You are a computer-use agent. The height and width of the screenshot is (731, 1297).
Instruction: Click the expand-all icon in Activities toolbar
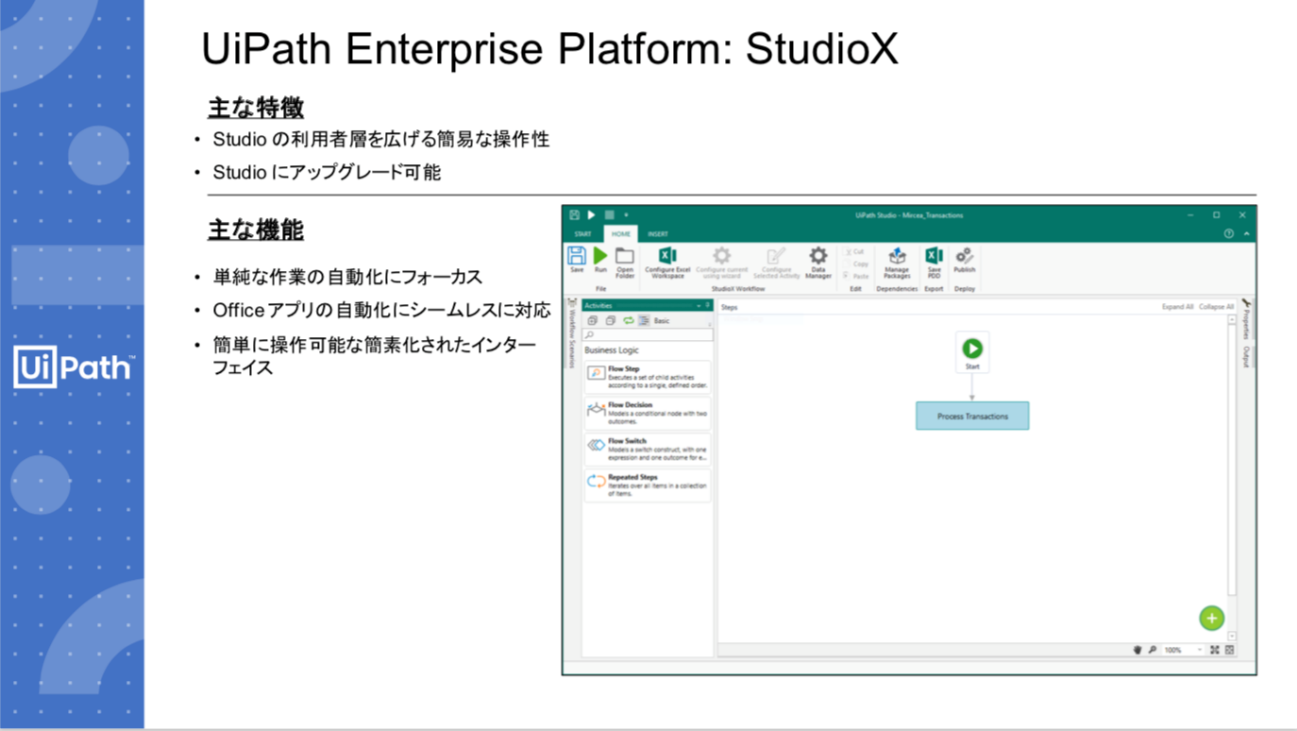pos(592,321)
